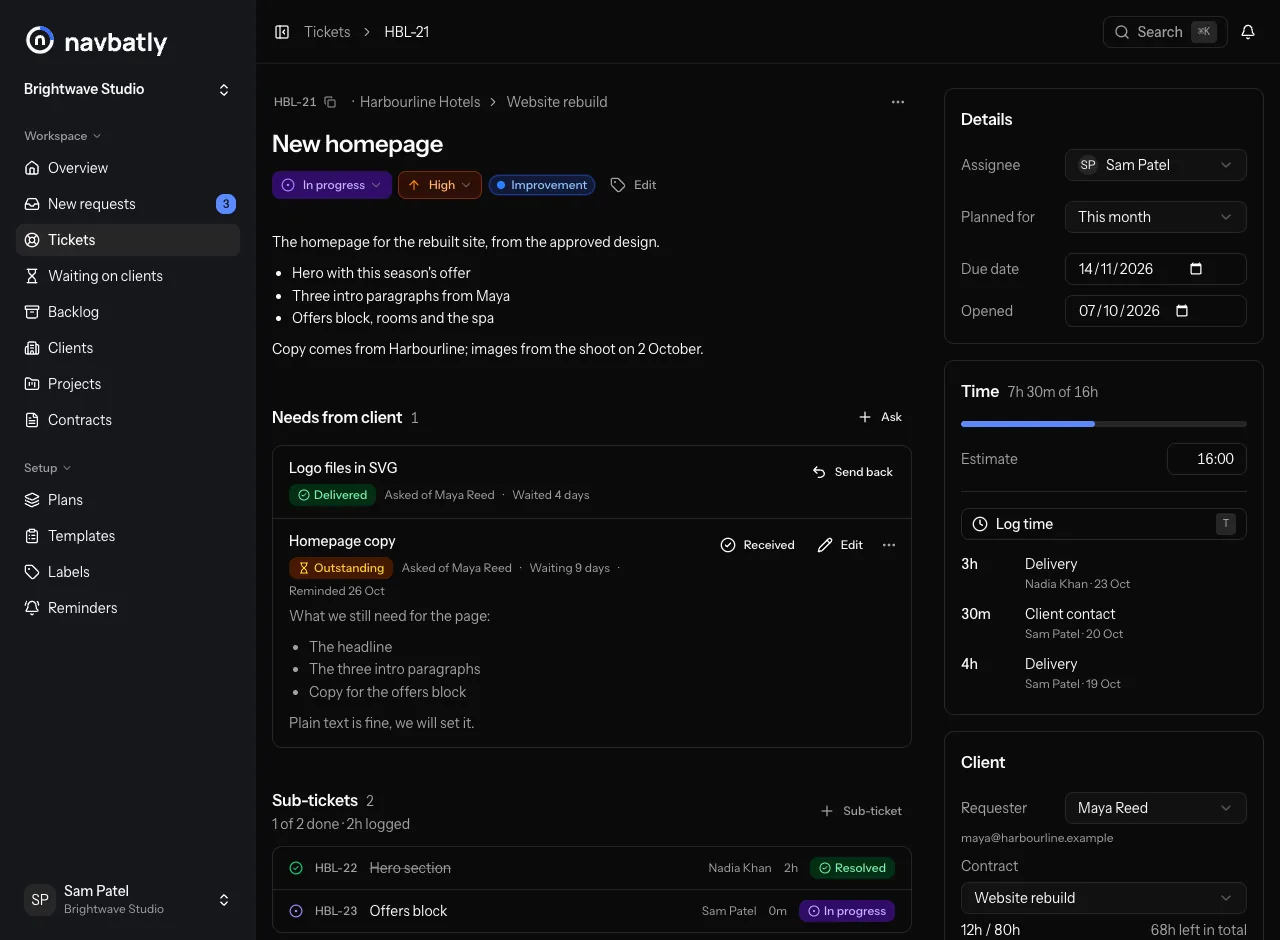The width and height of the screenshot is (1280, 940).
Task: Open Clients in sidebar
Action: pyautogui.click(x=128, y=348)
